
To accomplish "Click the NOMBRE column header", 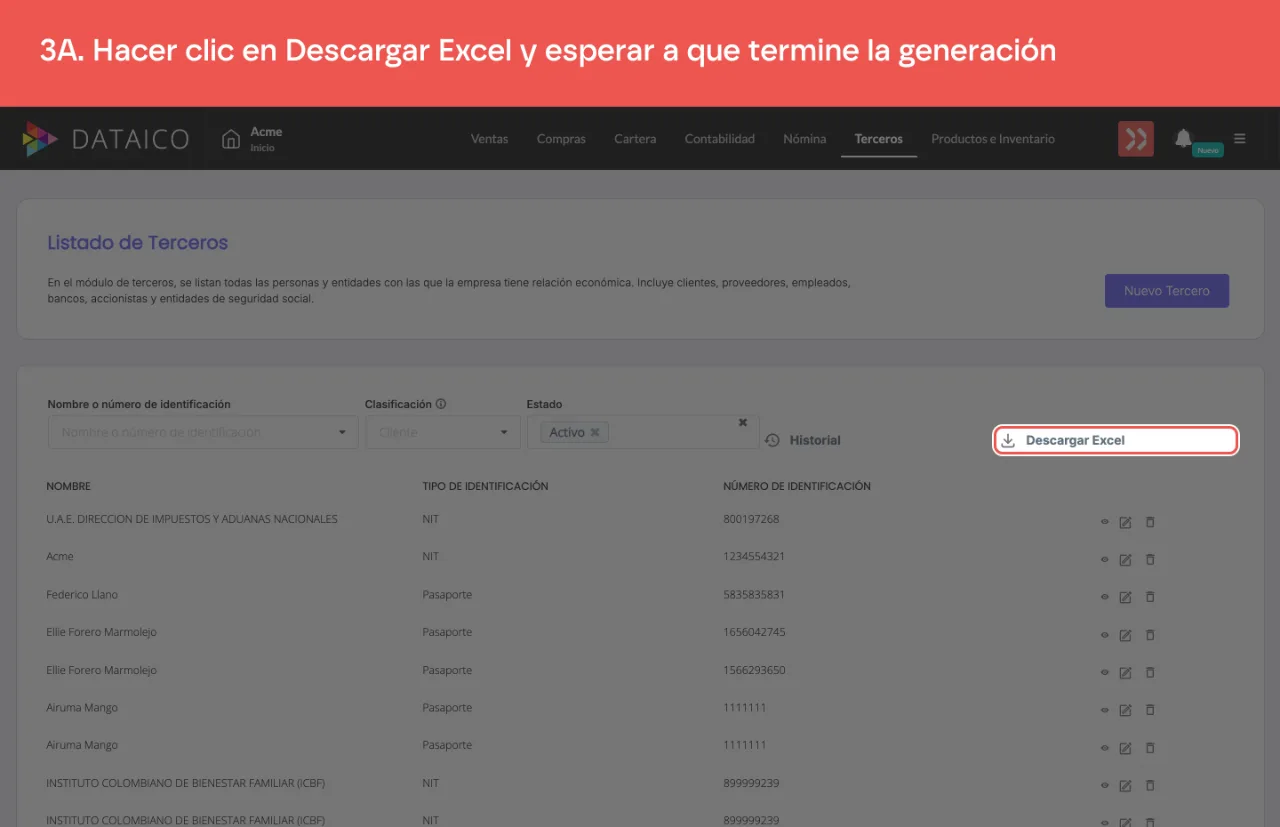I will [68, 486].
